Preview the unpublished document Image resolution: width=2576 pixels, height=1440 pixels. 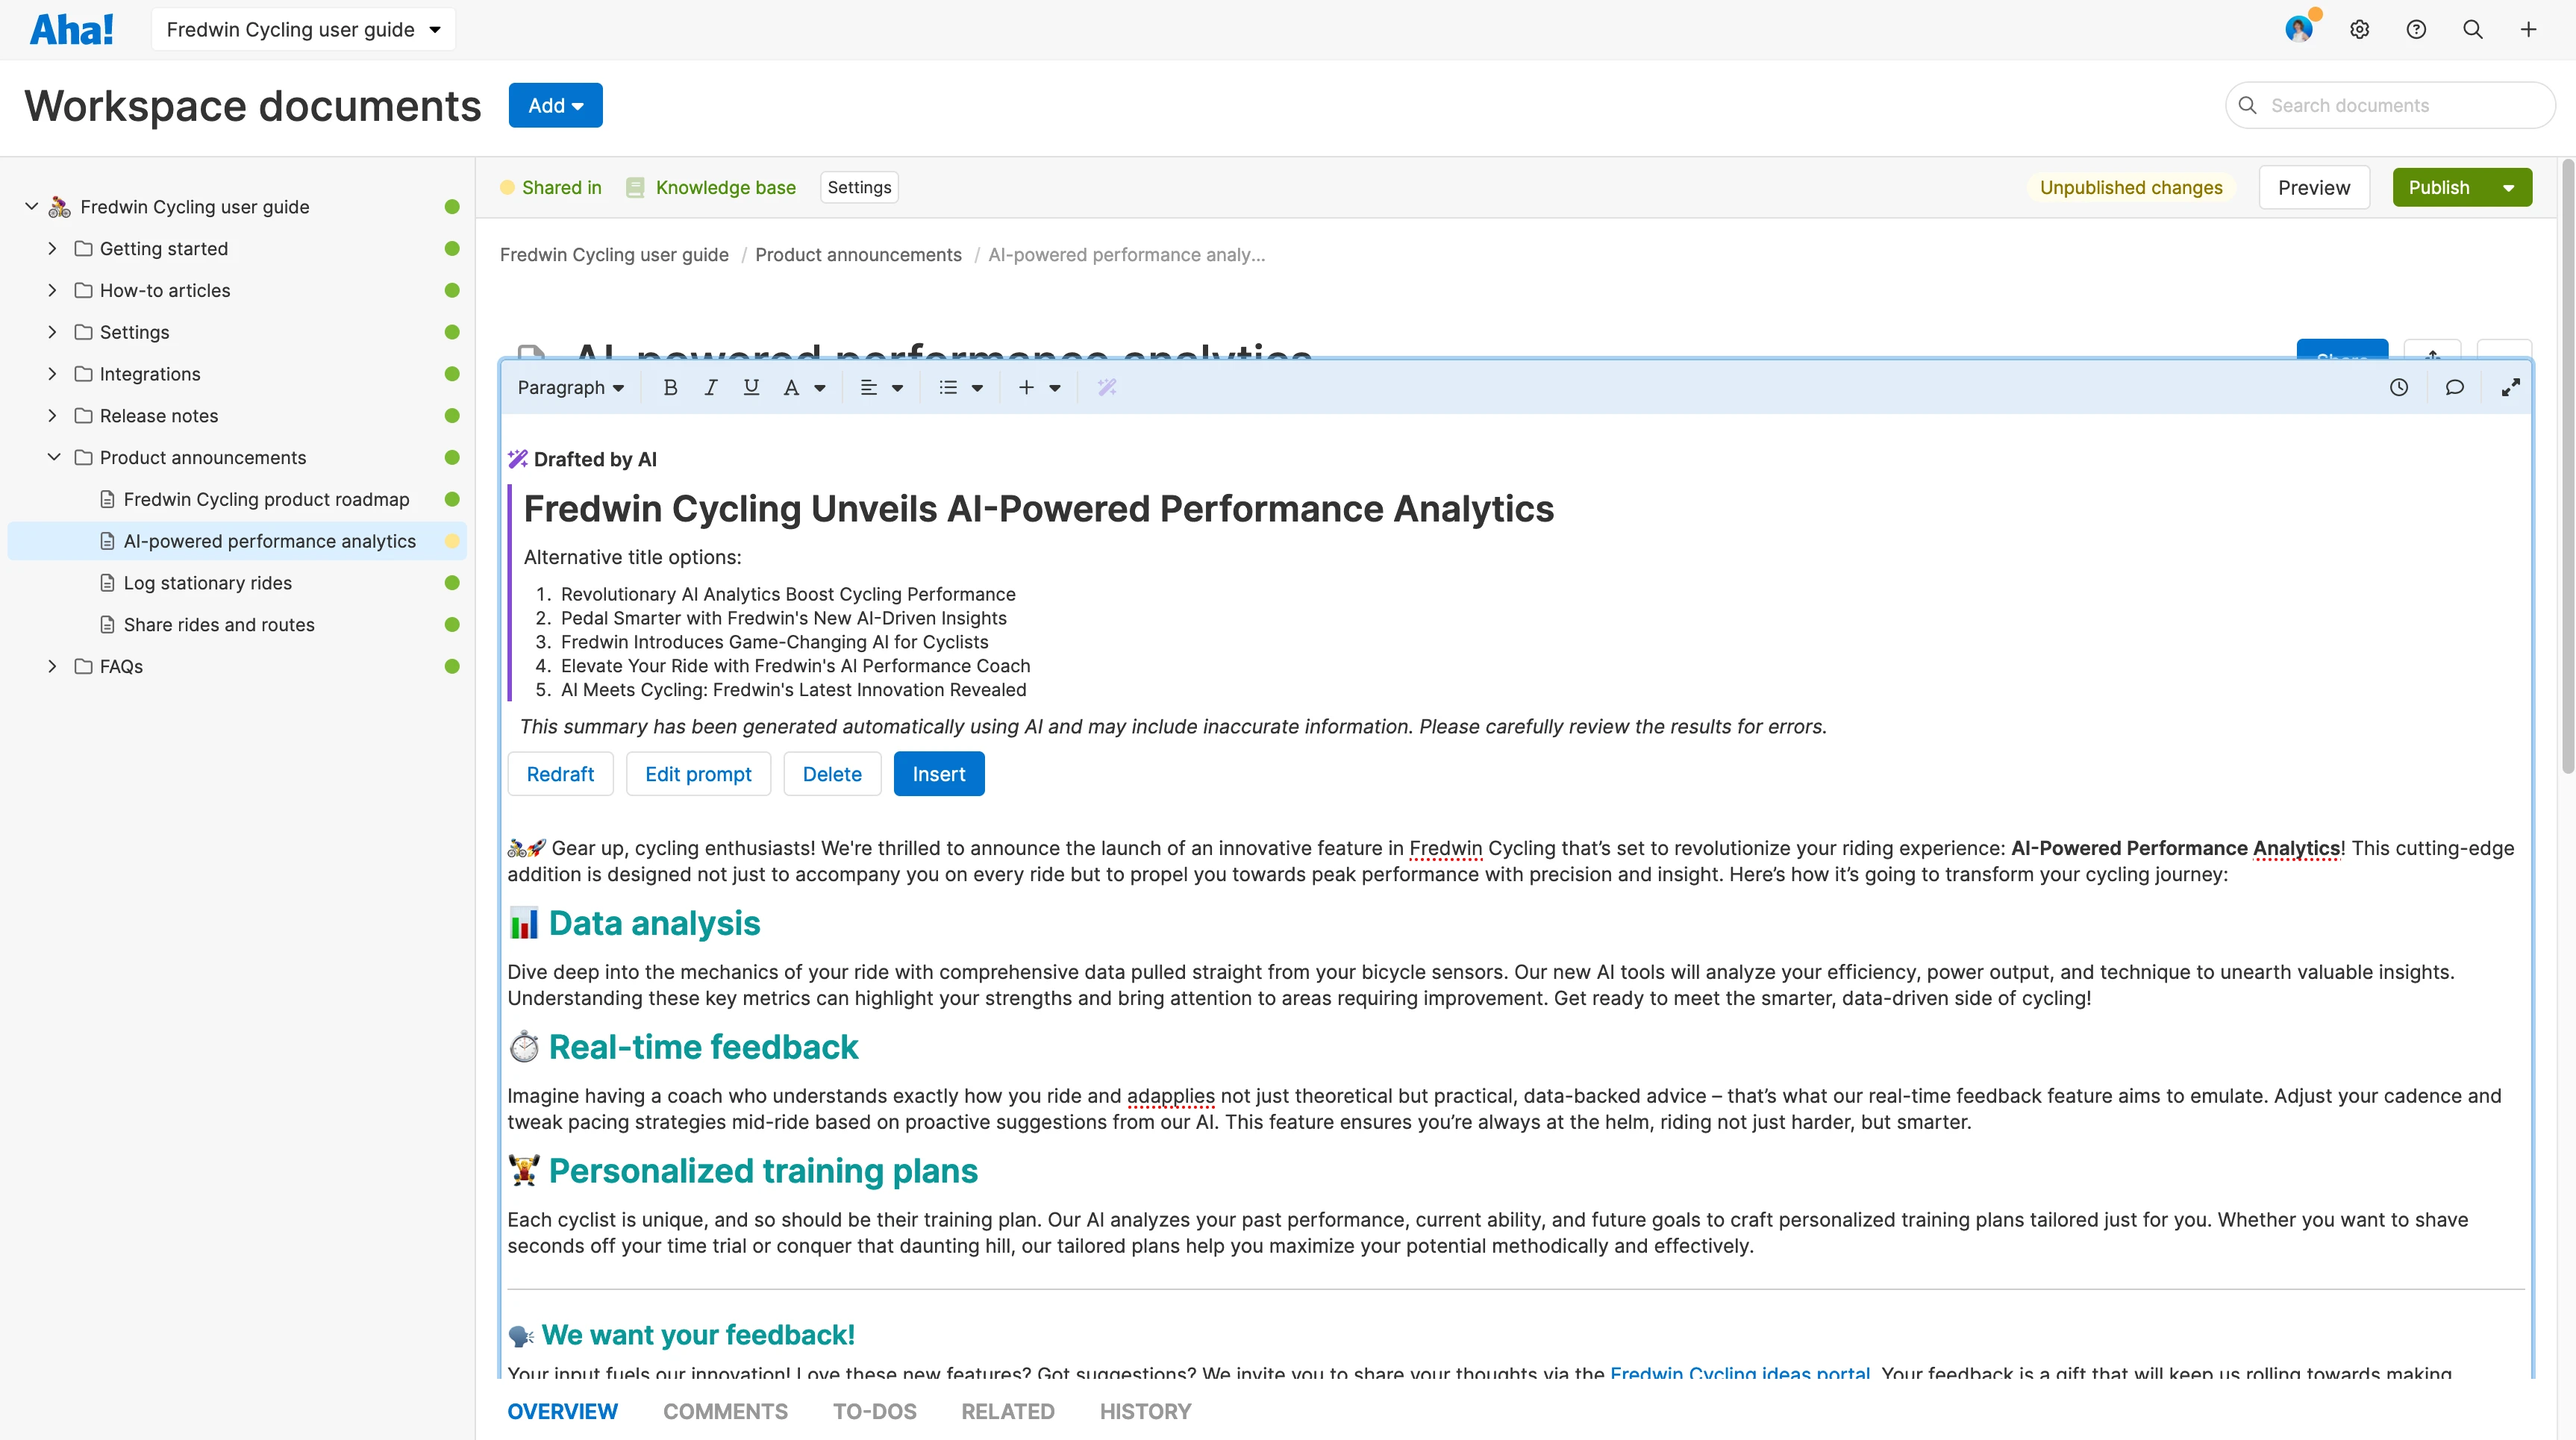2313,187
